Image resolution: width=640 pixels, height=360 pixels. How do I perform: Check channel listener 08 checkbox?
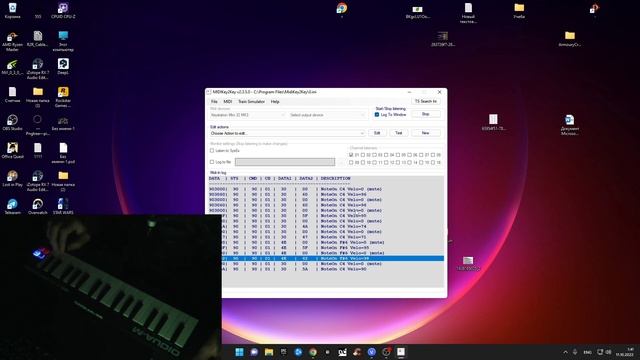433,155
